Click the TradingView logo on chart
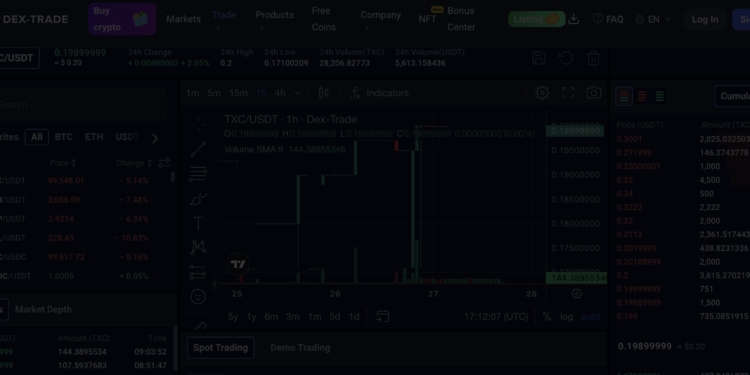Viewport: 750px width, 375px height. point(238,264)
